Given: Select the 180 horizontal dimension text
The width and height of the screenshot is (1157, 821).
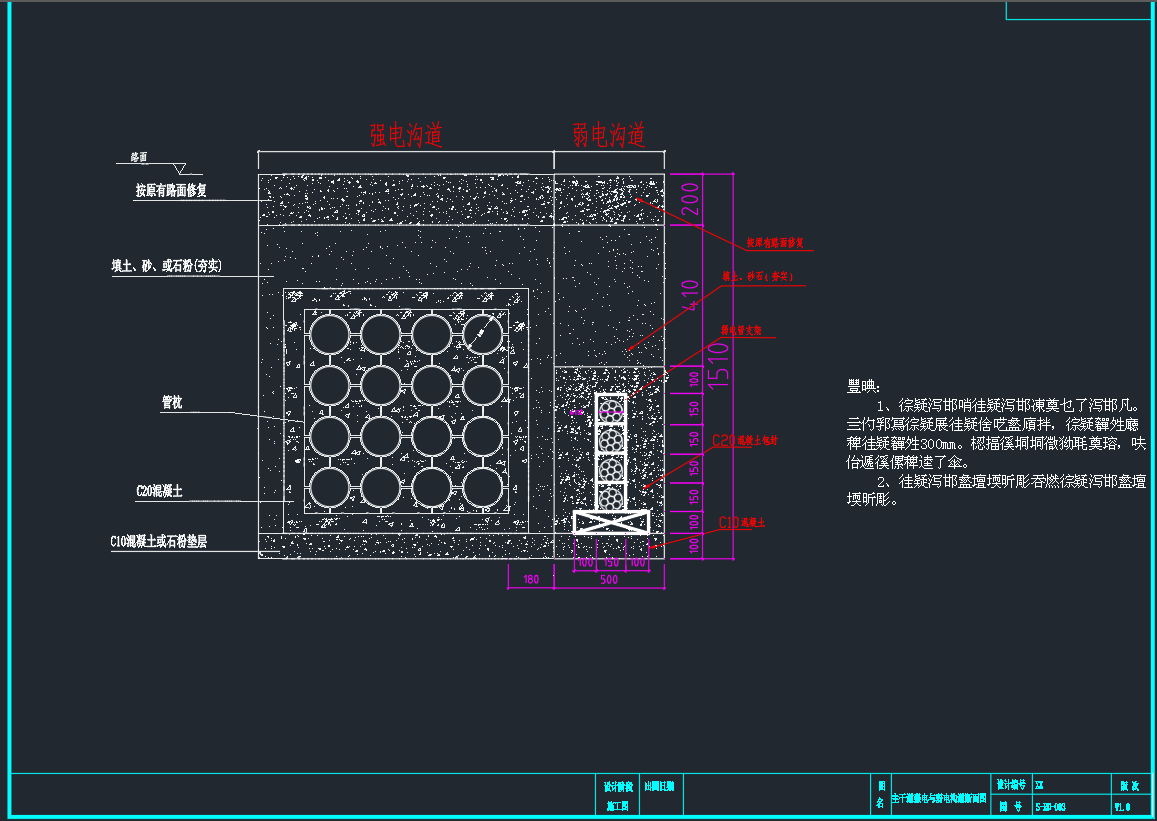Looking at the screenshot, I should tap(530, 579).
